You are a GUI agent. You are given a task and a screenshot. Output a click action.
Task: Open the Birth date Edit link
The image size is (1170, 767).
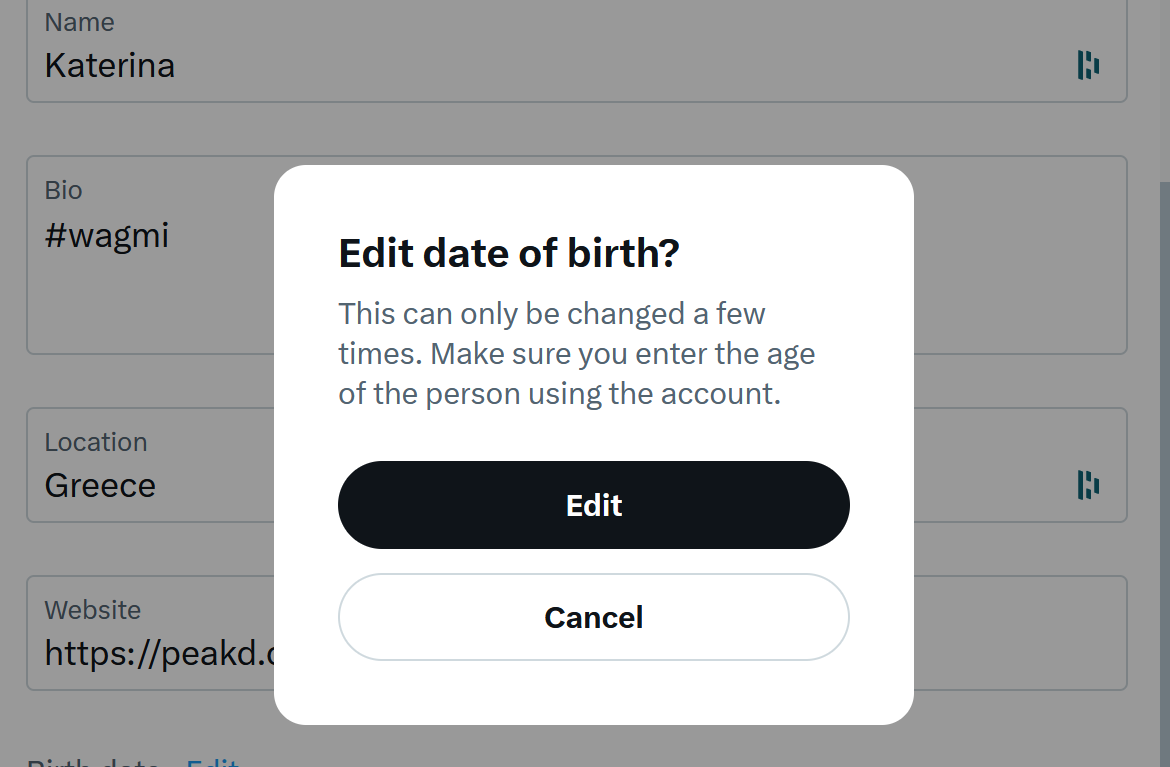coord(212,763)
